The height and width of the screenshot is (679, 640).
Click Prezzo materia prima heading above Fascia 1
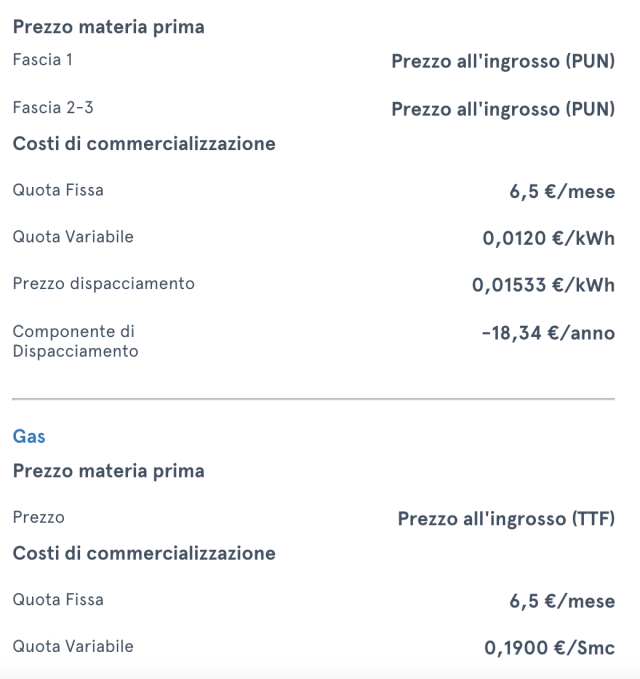[109, 27]
